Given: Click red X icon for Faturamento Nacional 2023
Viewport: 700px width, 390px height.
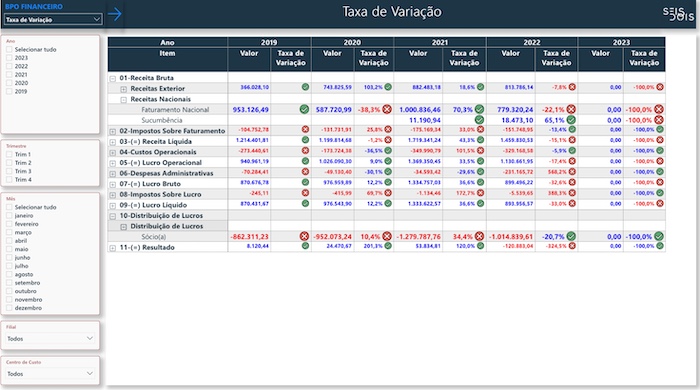Looking at the screenshot, I should coord(659,109).
